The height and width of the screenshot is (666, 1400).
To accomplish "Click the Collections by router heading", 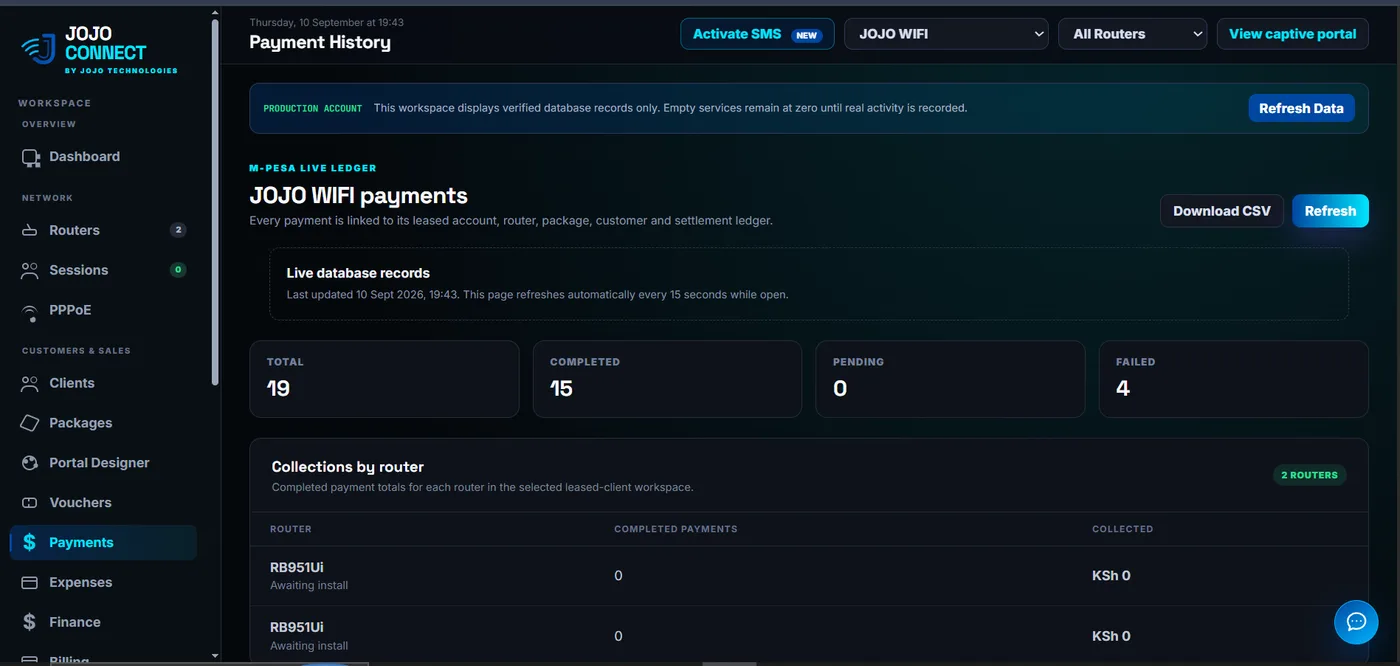I will [x=348, y=467].
